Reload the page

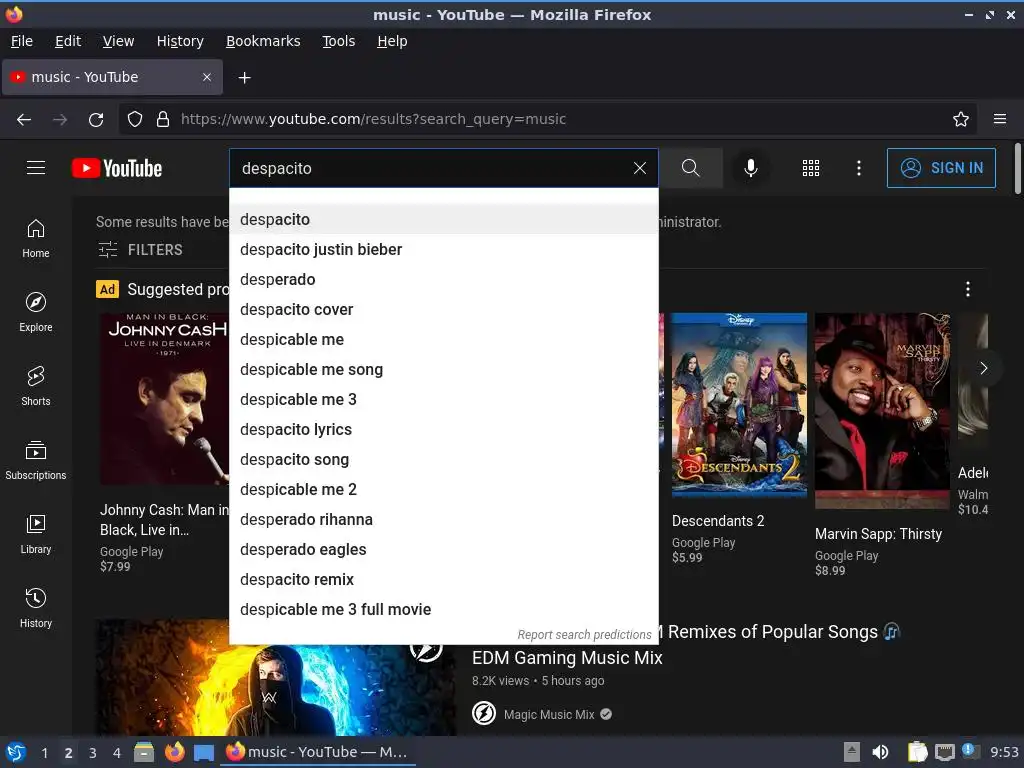(x=96, y=119)
